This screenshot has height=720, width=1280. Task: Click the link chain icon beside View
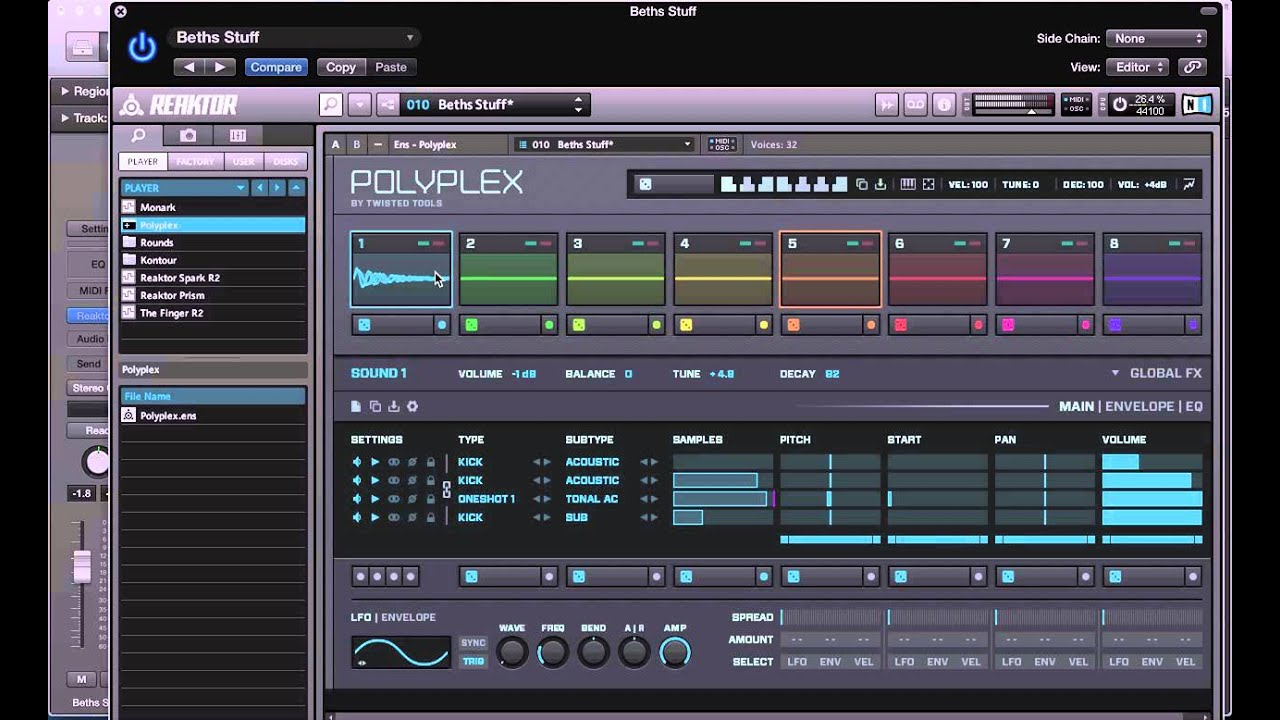point(1191,67)
